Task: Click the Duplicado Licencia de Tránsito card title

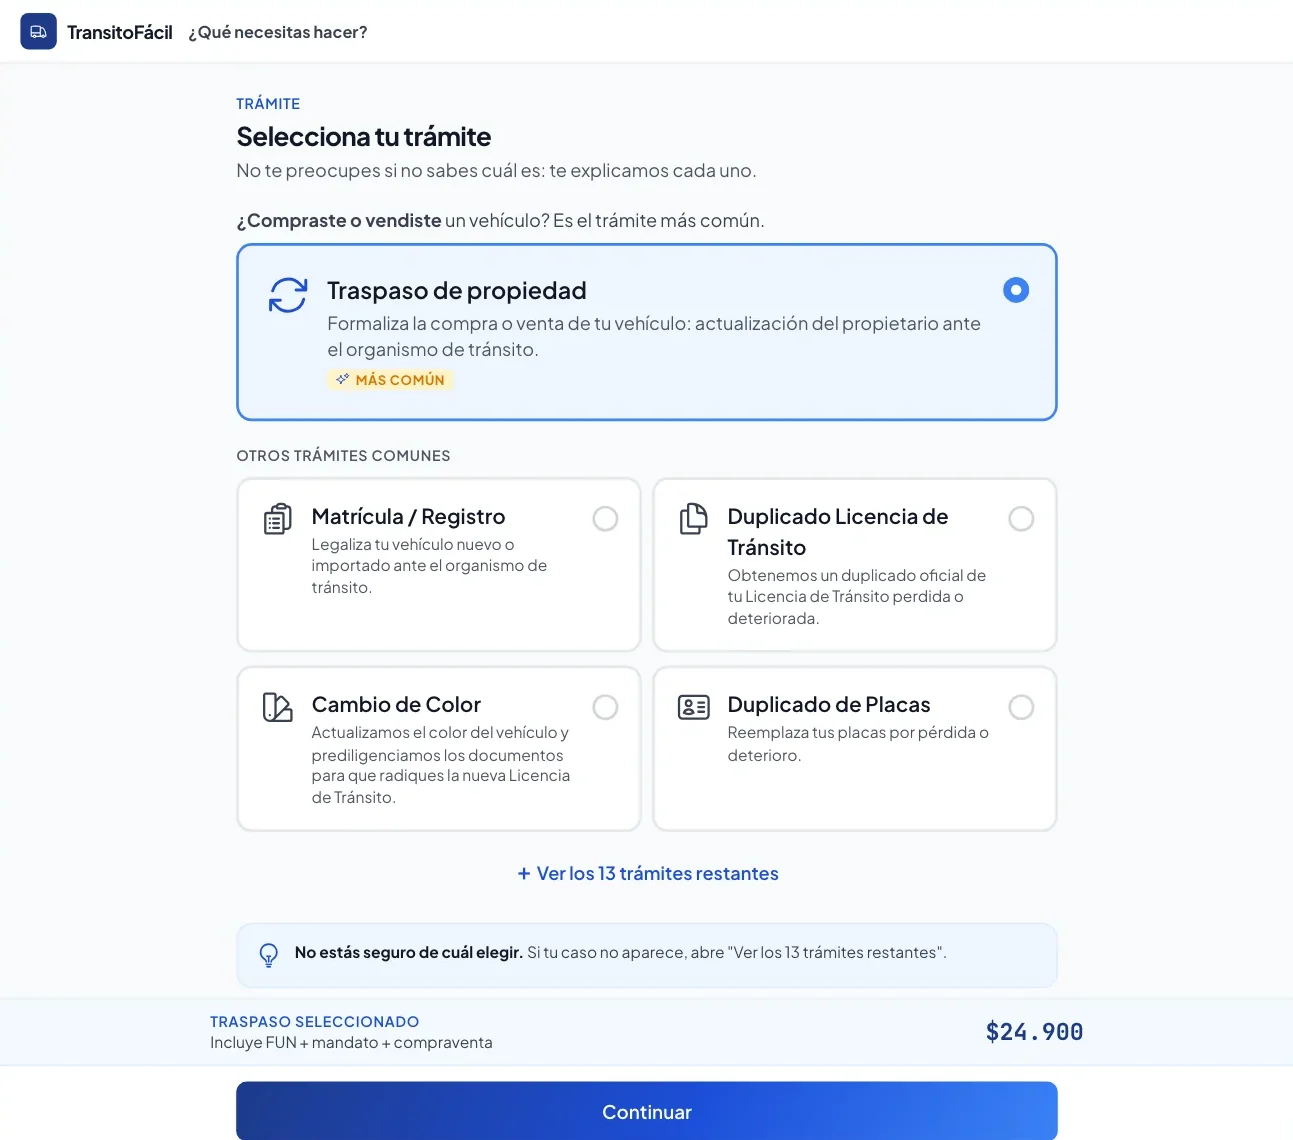Action: [838, 532]
